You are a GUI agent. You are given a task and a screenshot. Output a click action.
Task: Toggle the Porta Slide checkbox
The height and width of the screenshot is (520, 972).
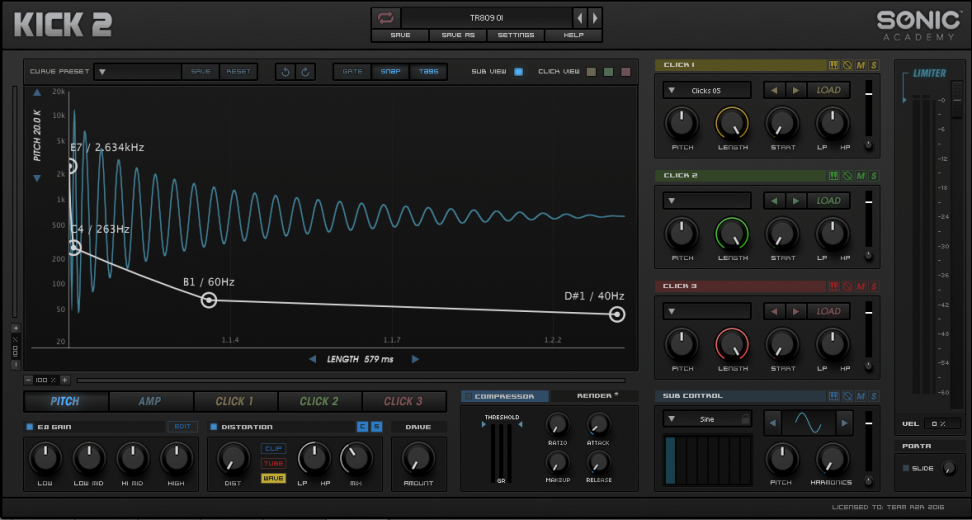(x=906, y=468)
